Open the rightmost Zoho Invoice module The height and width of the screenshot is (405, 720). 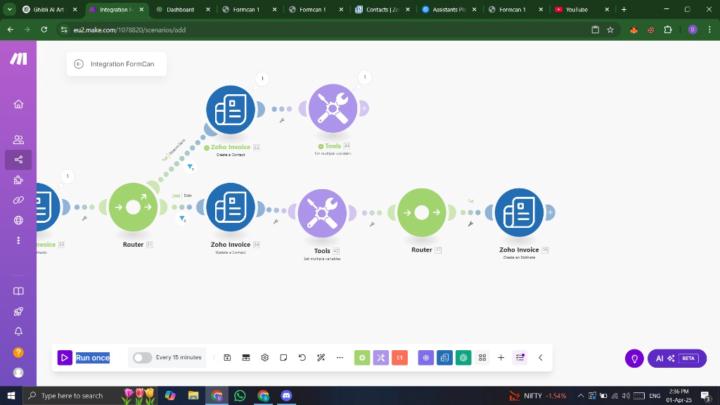519,213
